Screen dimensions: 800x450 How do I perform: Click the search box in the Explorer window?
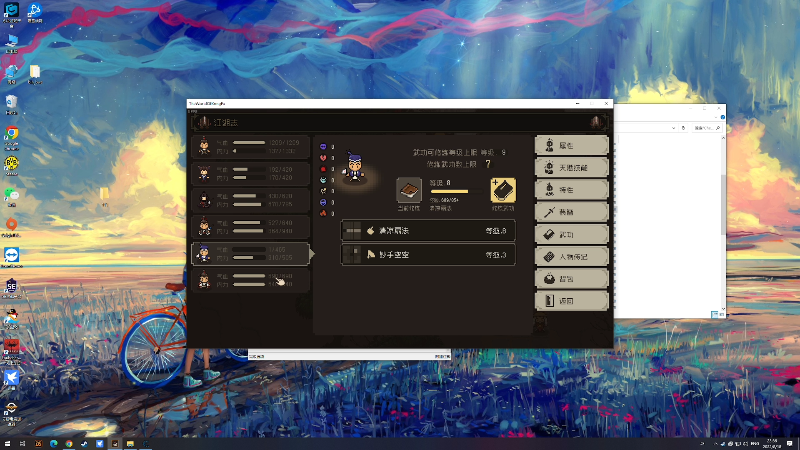(x=706, y=128)
